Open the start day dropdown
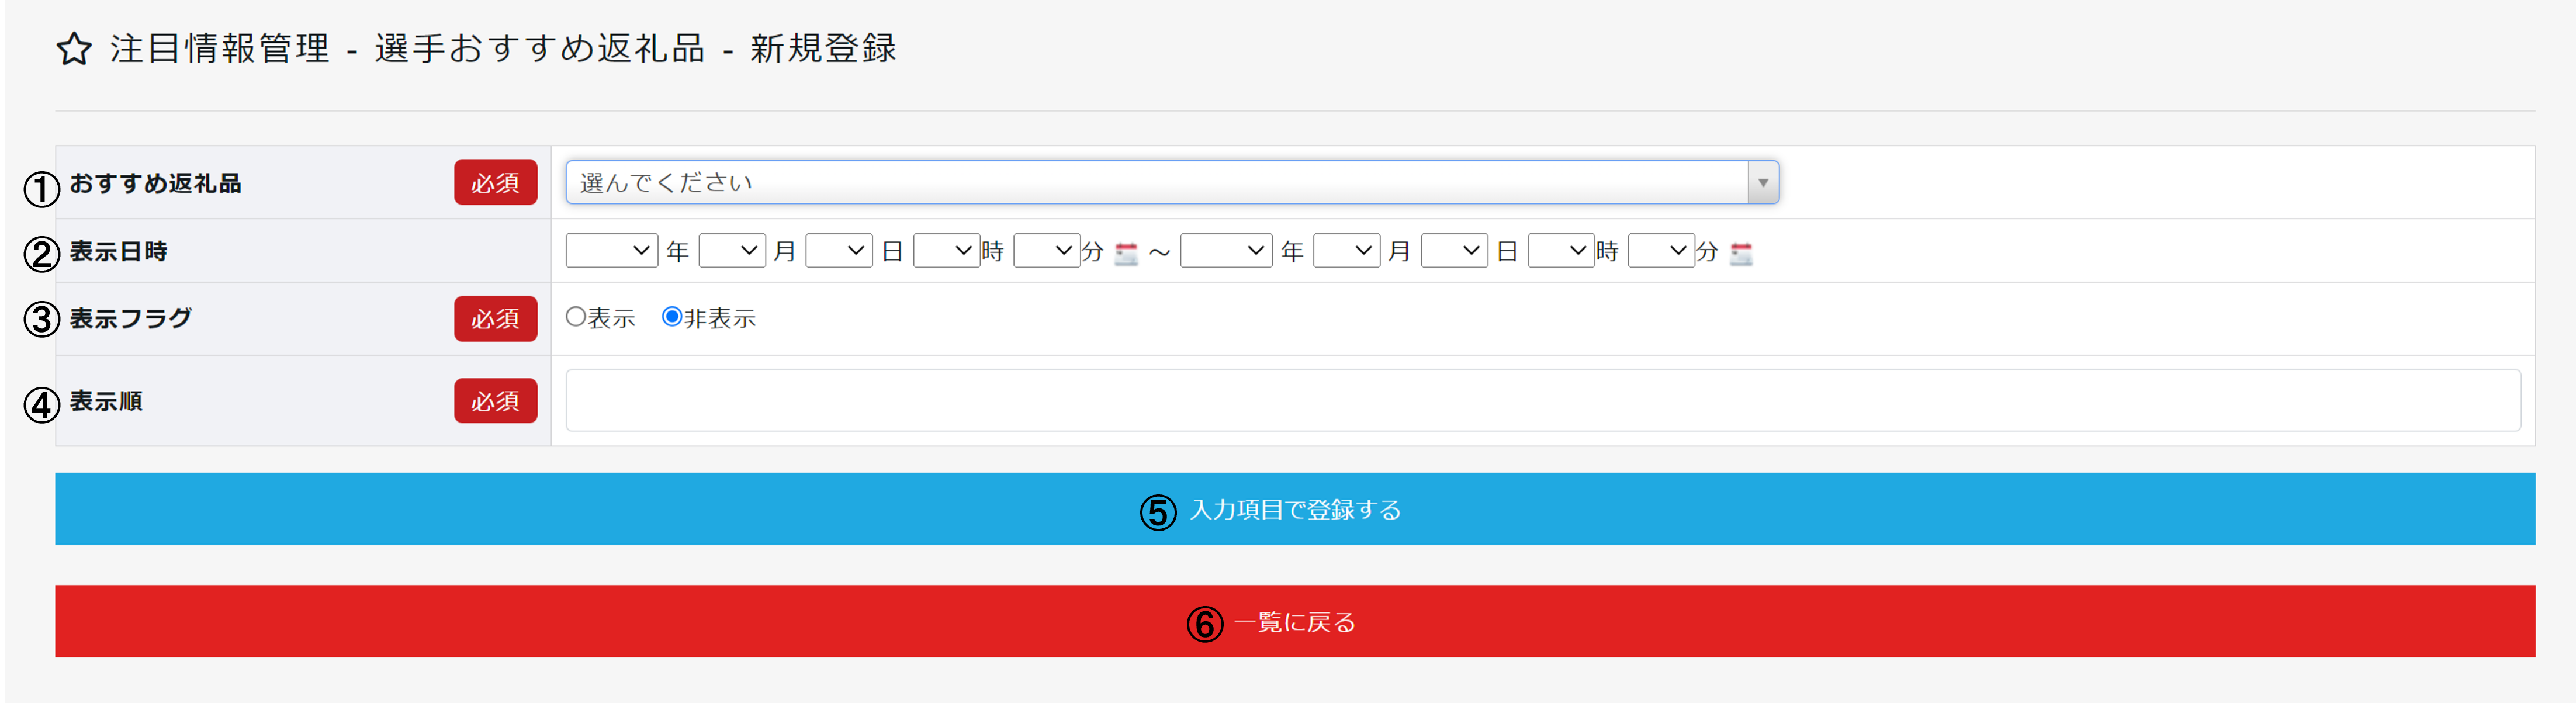This screenshot has width=2576, height=703. (x=839, y=251)
